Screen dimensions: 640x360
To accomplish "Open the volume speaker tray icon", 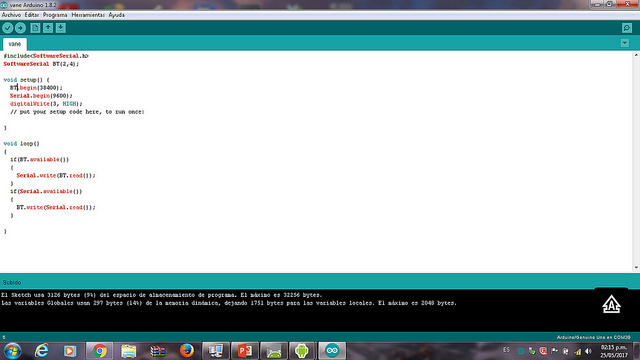I will (589, 351).
